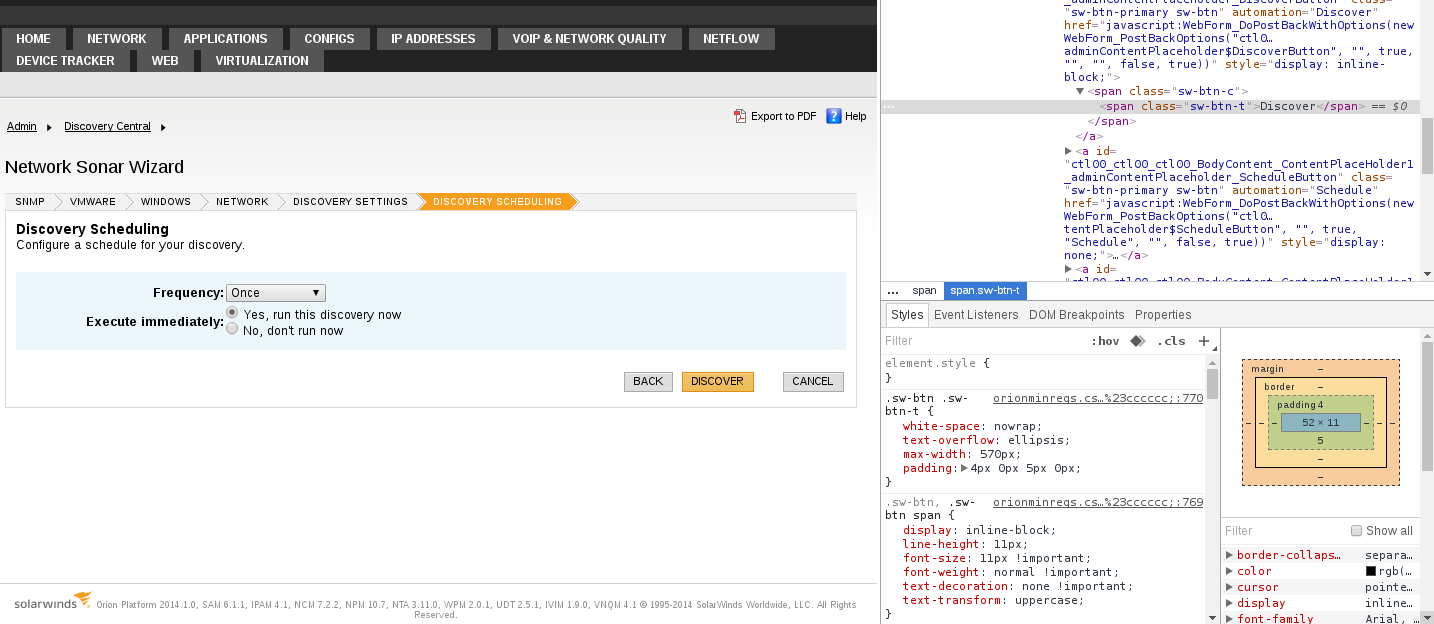Screen dimensions: 1434x624
Task: Open the orionminreqs.css :769 source link
Action: tap(1098, 502)
